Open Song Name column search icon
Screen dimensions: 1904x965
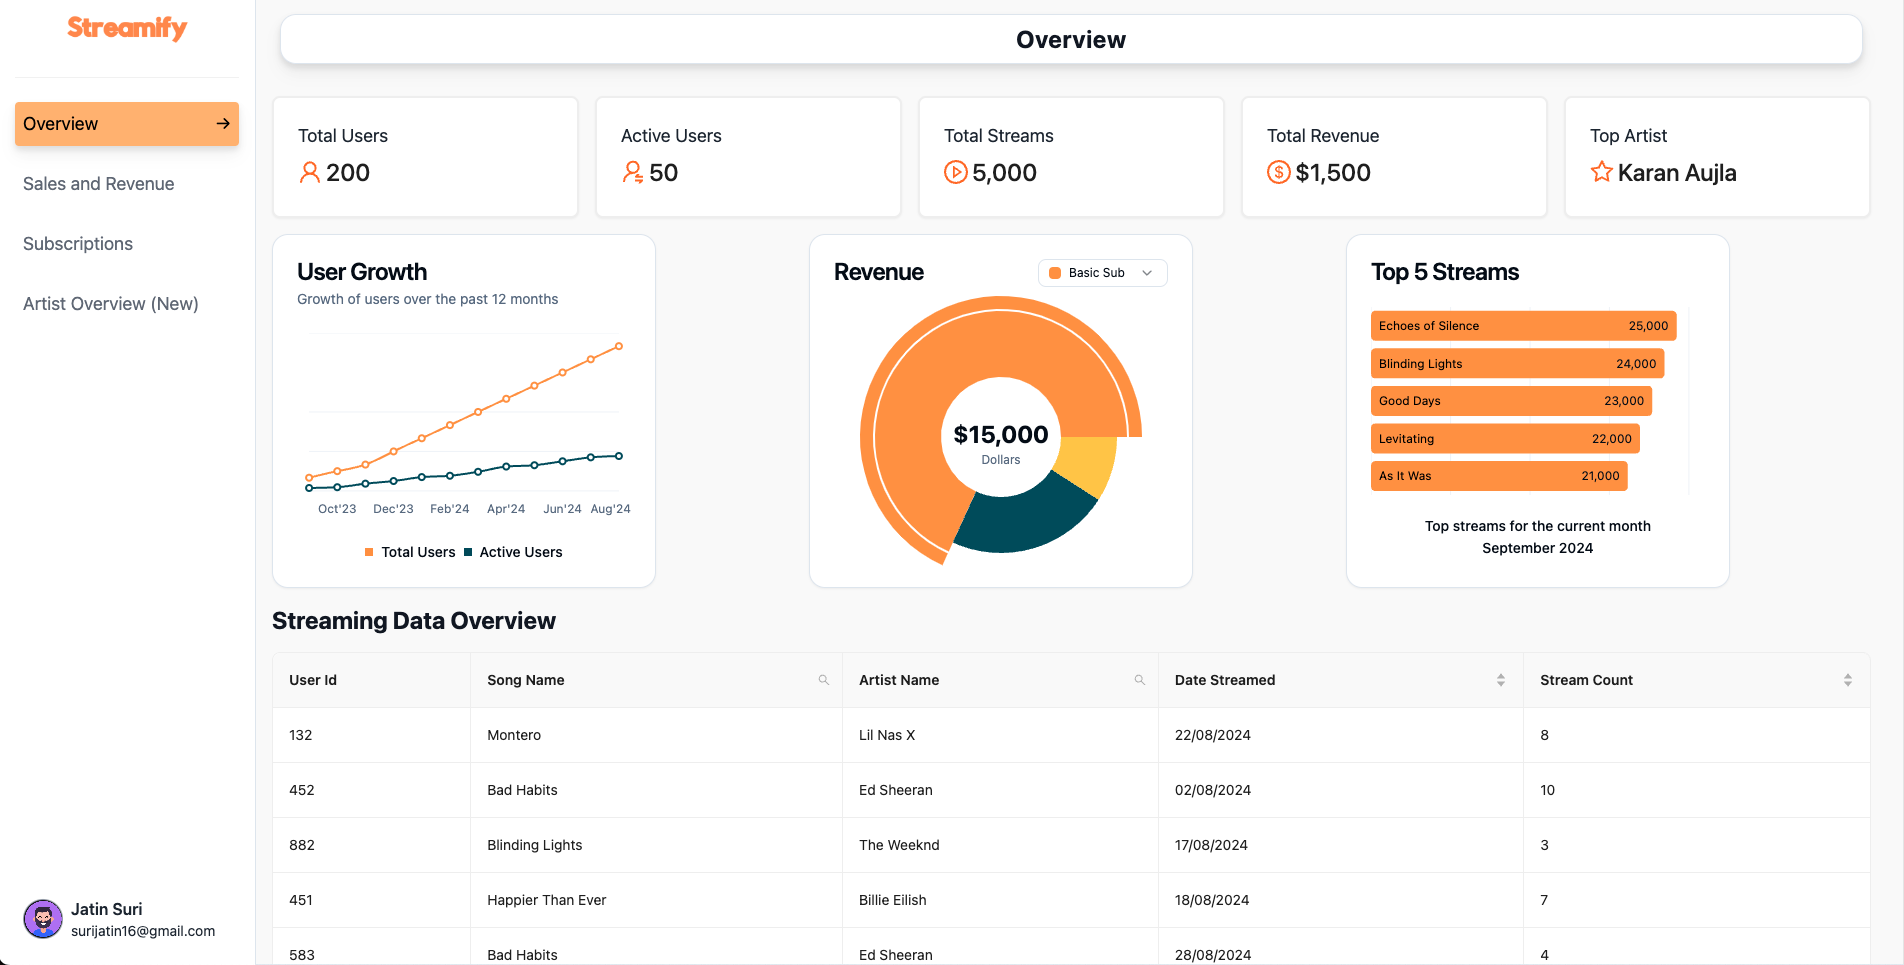point(824,680)
